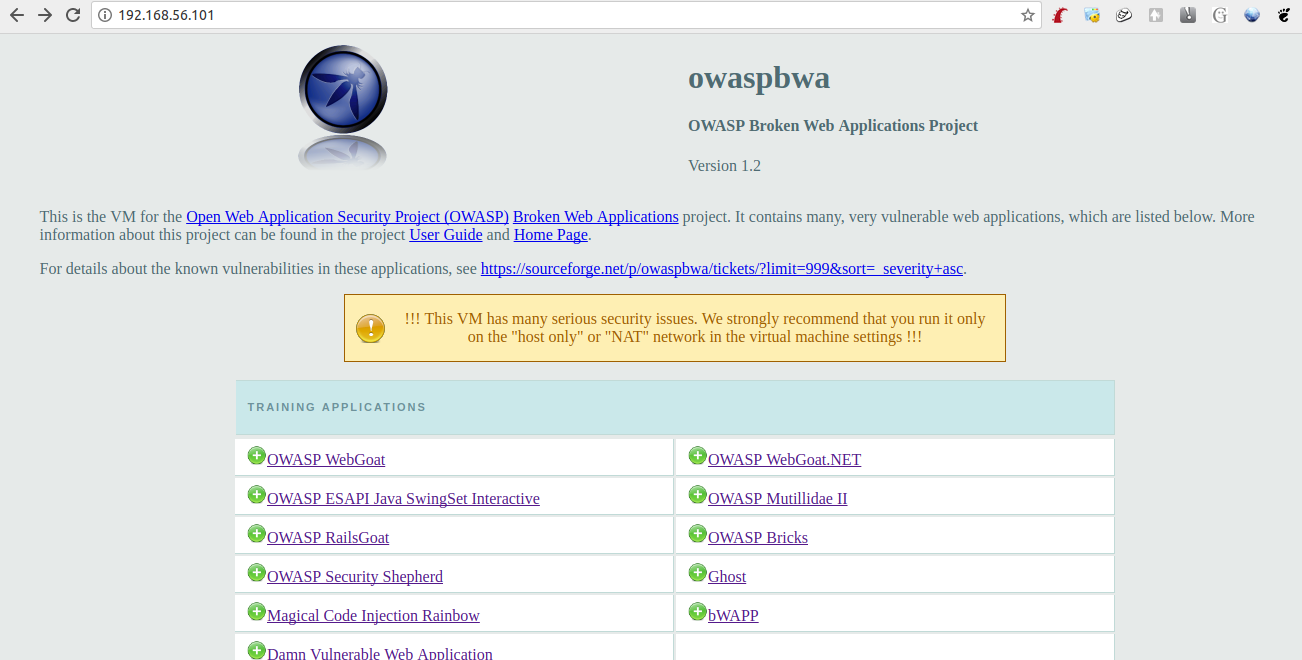This screenshot has width=1302, height=660.
Task: Click the Version 1.2 text
Action: pyautogui.click(x=724, y=166)
